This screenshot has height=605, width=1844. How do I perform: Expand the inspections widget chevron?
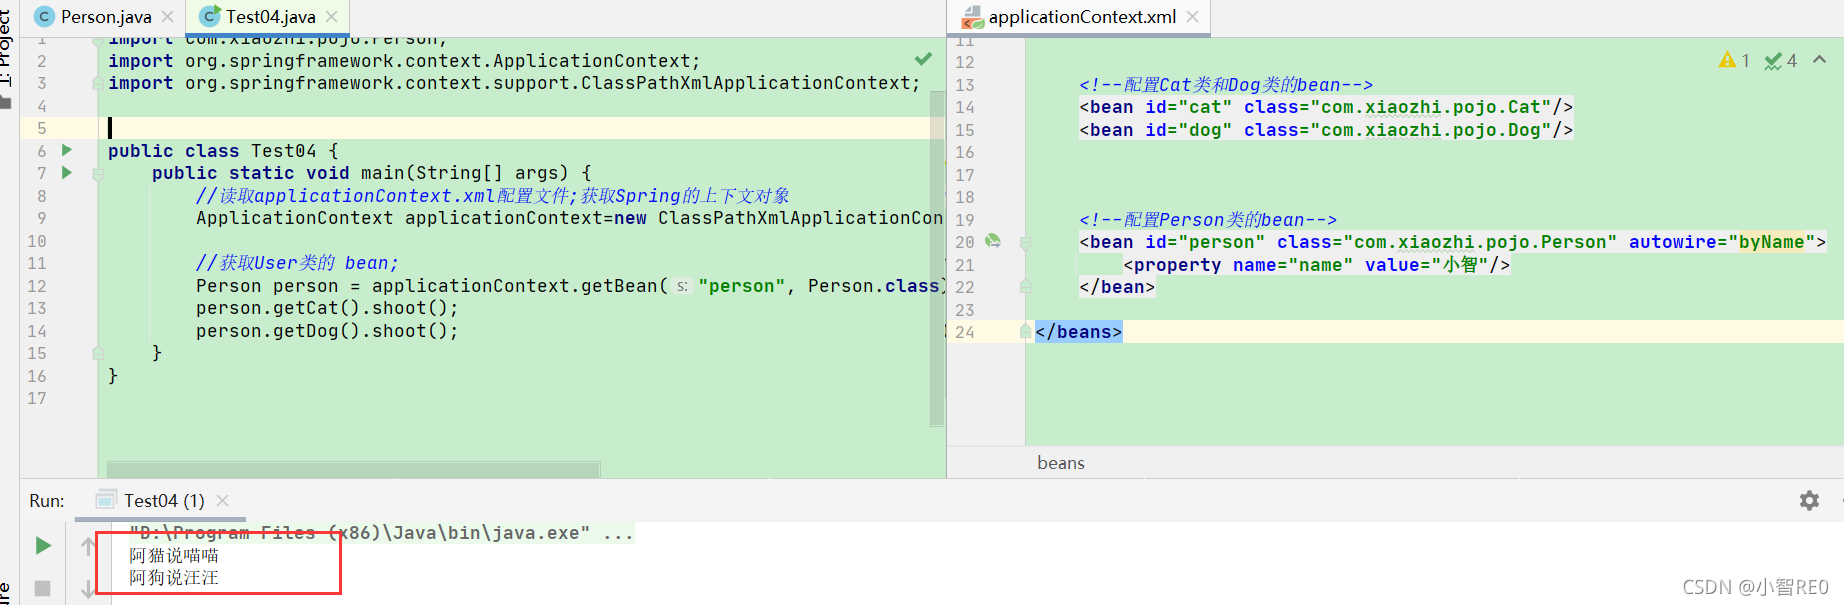[x=1820, y=60]
